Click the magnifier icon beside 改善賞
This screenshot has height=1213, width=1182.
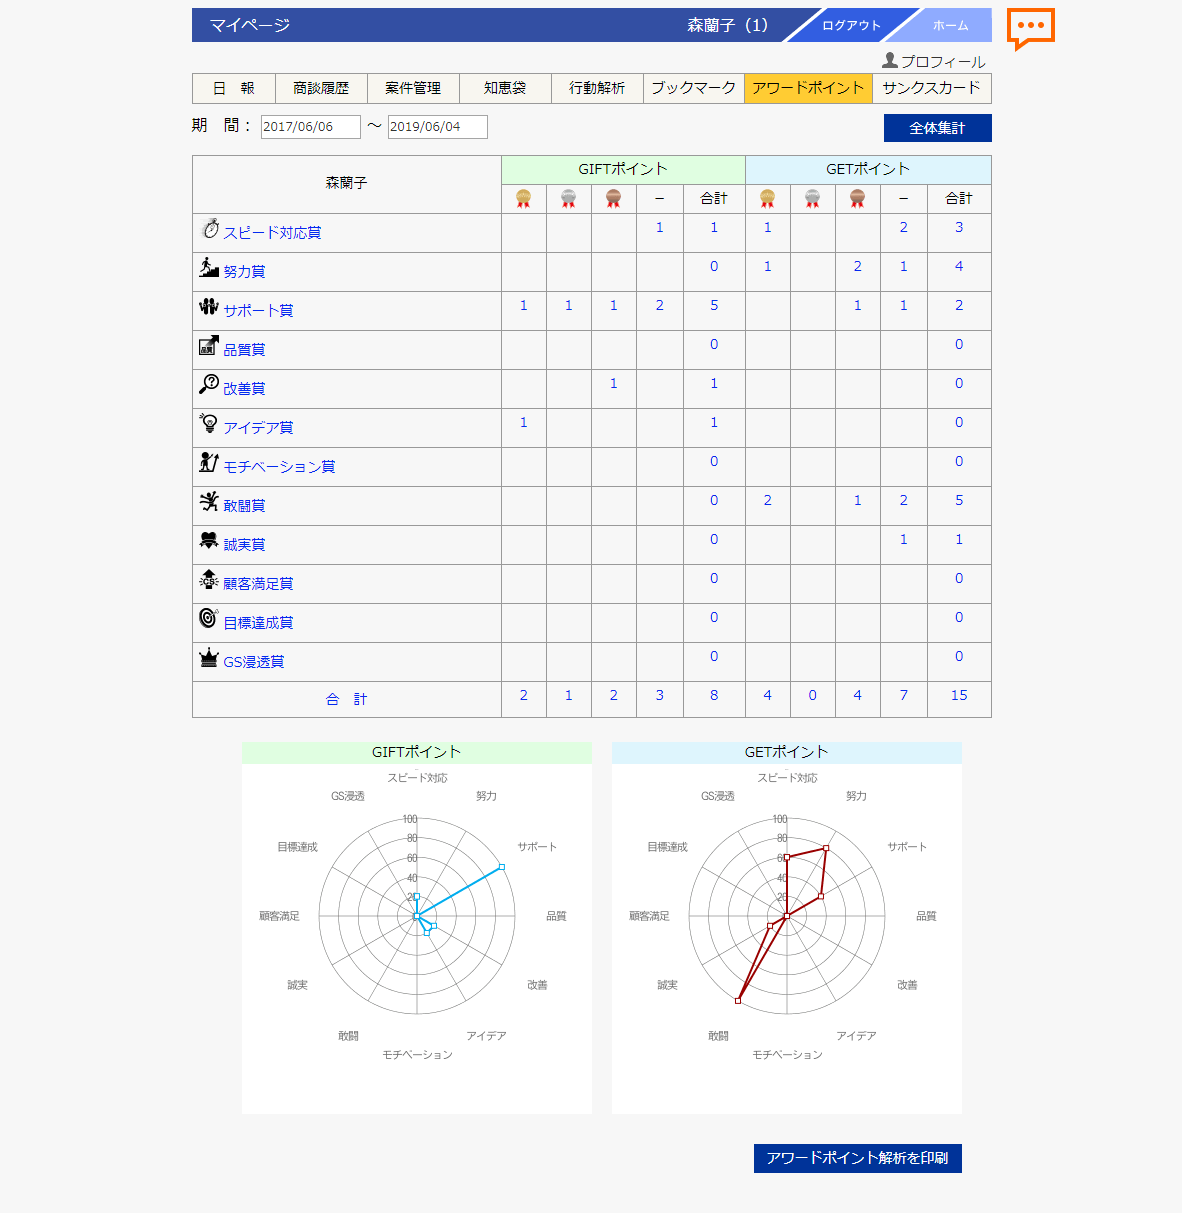[209, 384]
